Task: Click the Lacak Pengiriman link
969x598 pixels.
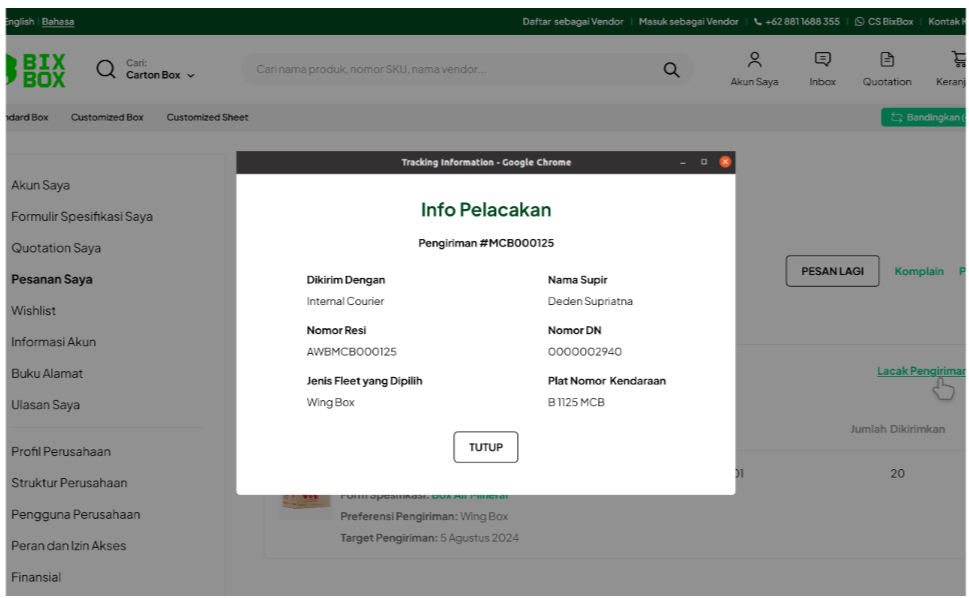Action: pos(920,371)
